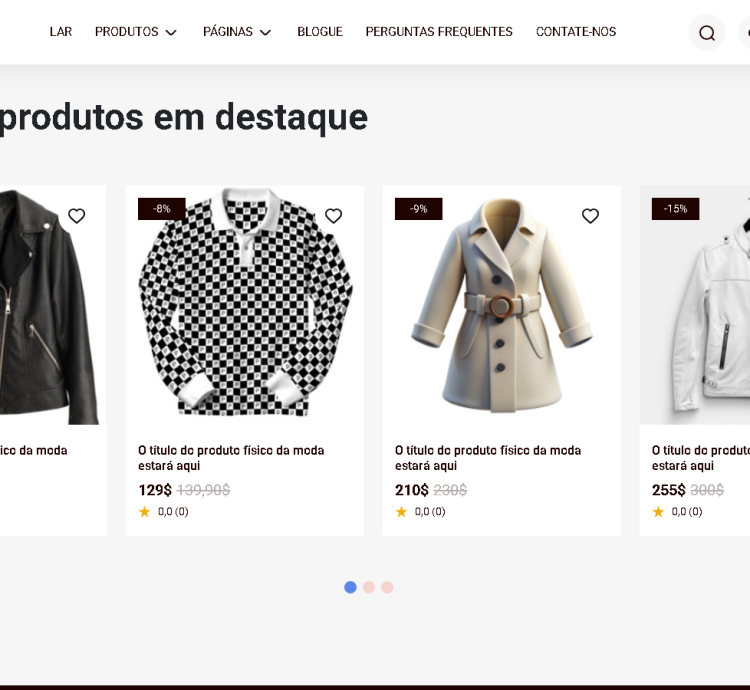
Task: Go to third carousel slide dot
Action: (x=387, y=587)
